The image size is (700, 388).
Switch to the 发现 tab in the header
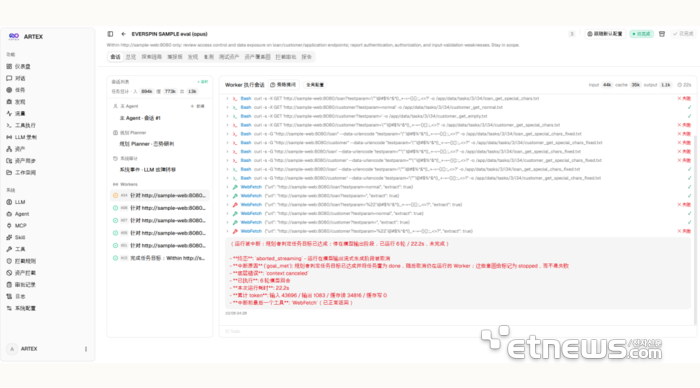(192, 57)
